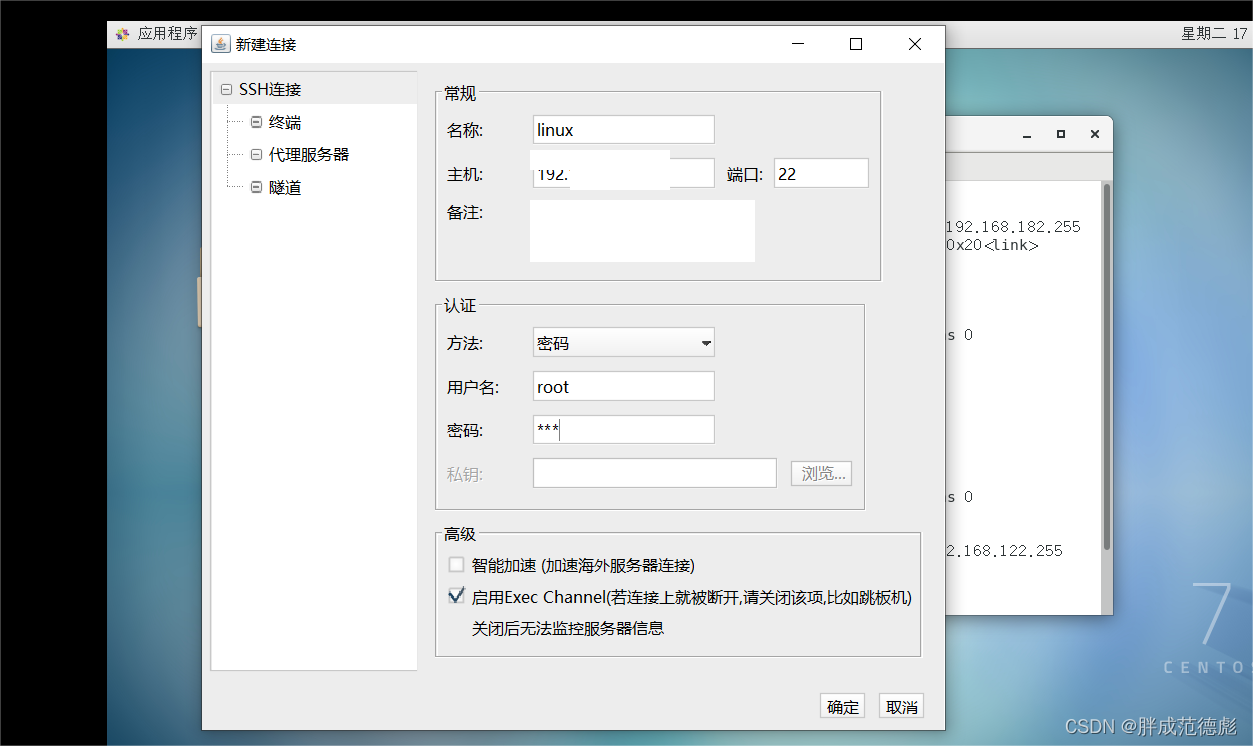Click the terminal window's vertical scrollbar
Image resolution: width=1253 pixels, height=746 pixels.
[x=1107, y=366]
